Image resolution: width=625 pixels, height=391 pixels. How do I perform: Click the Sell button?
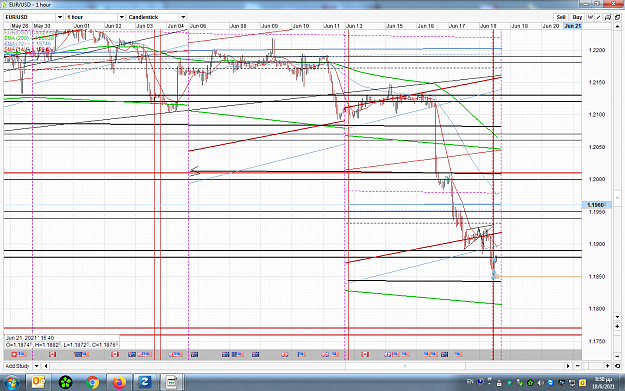pyautogui.click(x=561, y=17)
